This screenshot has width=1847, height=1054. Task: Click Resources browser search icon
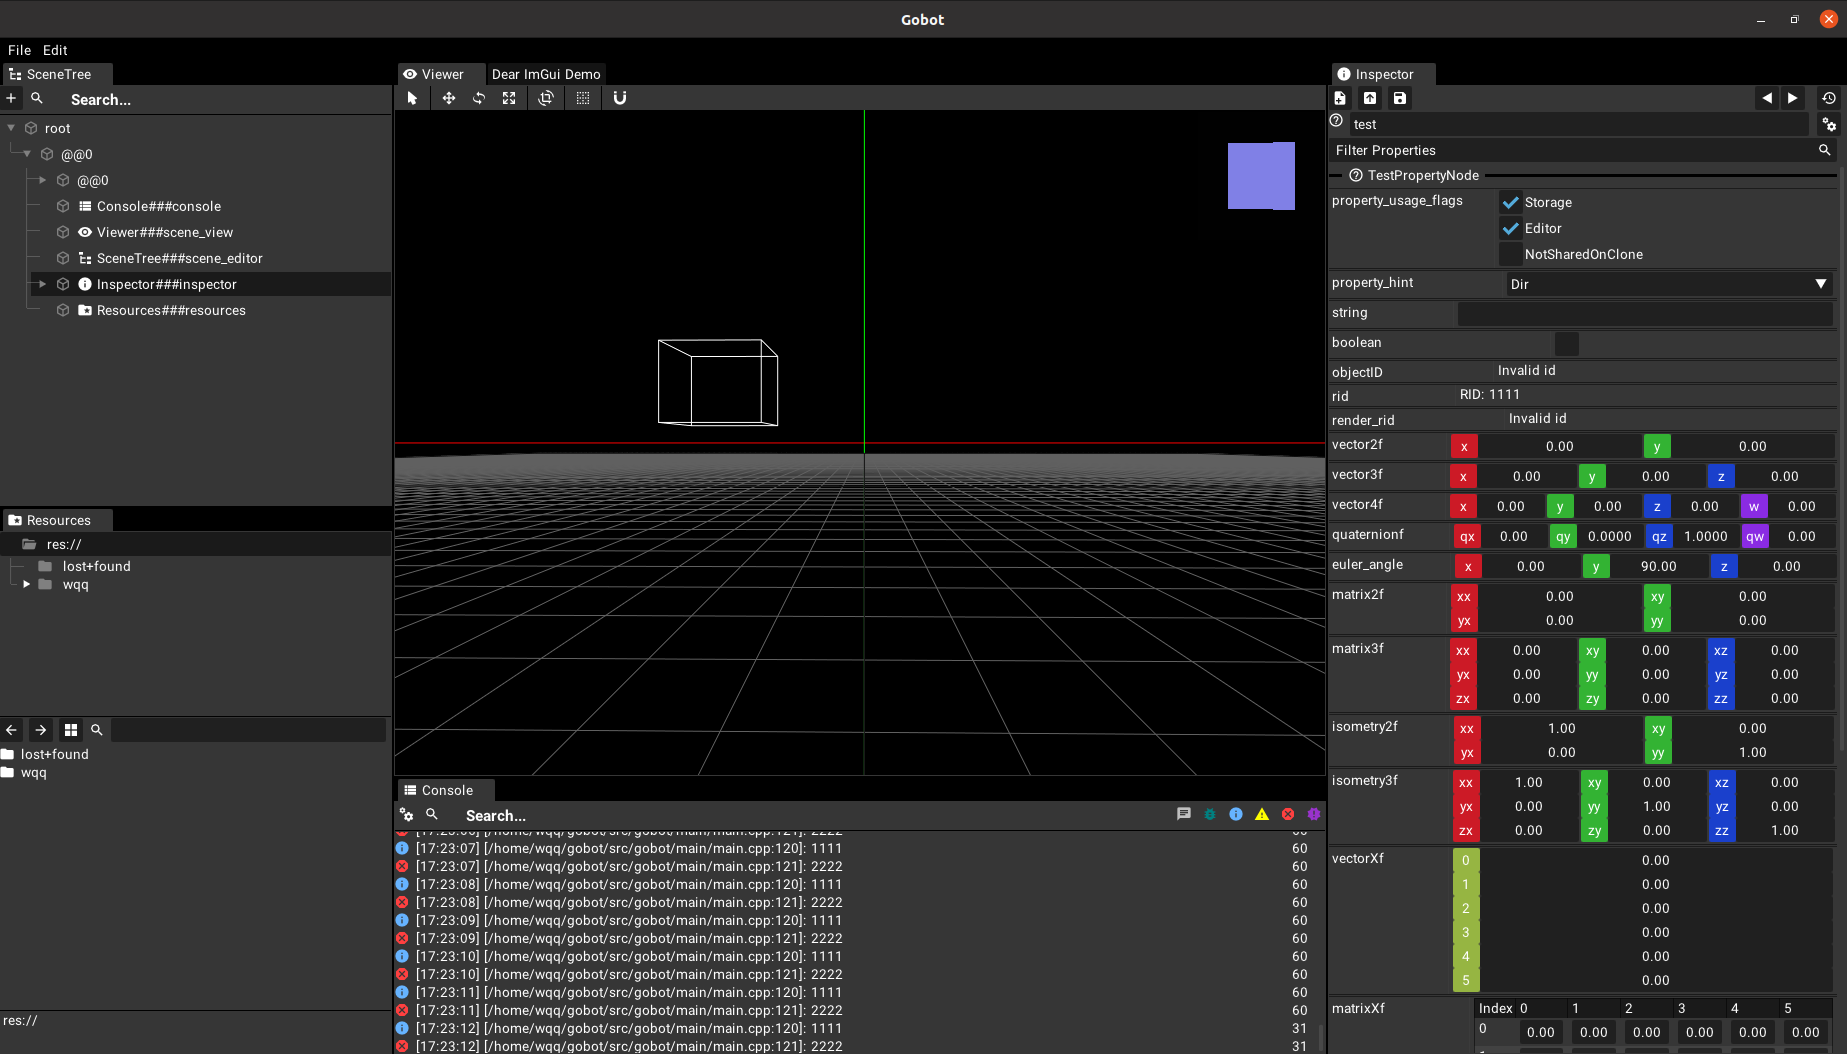coord(97,730)
